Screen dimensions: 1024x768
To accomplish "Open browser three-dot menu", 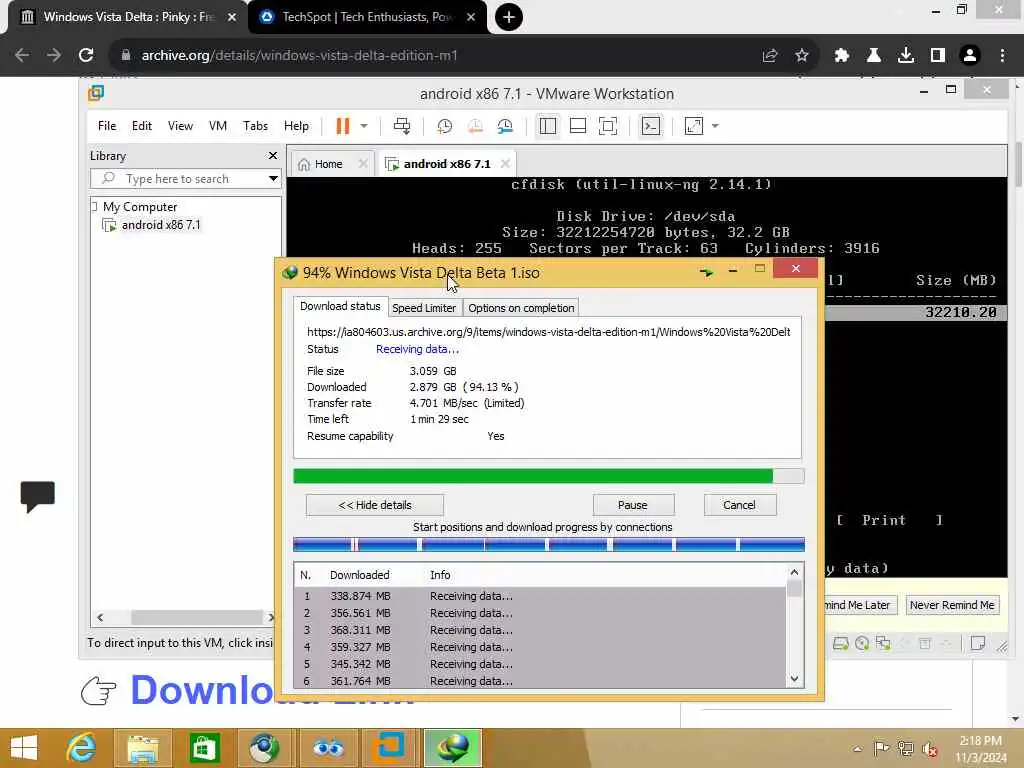I will click(1002, 56).
